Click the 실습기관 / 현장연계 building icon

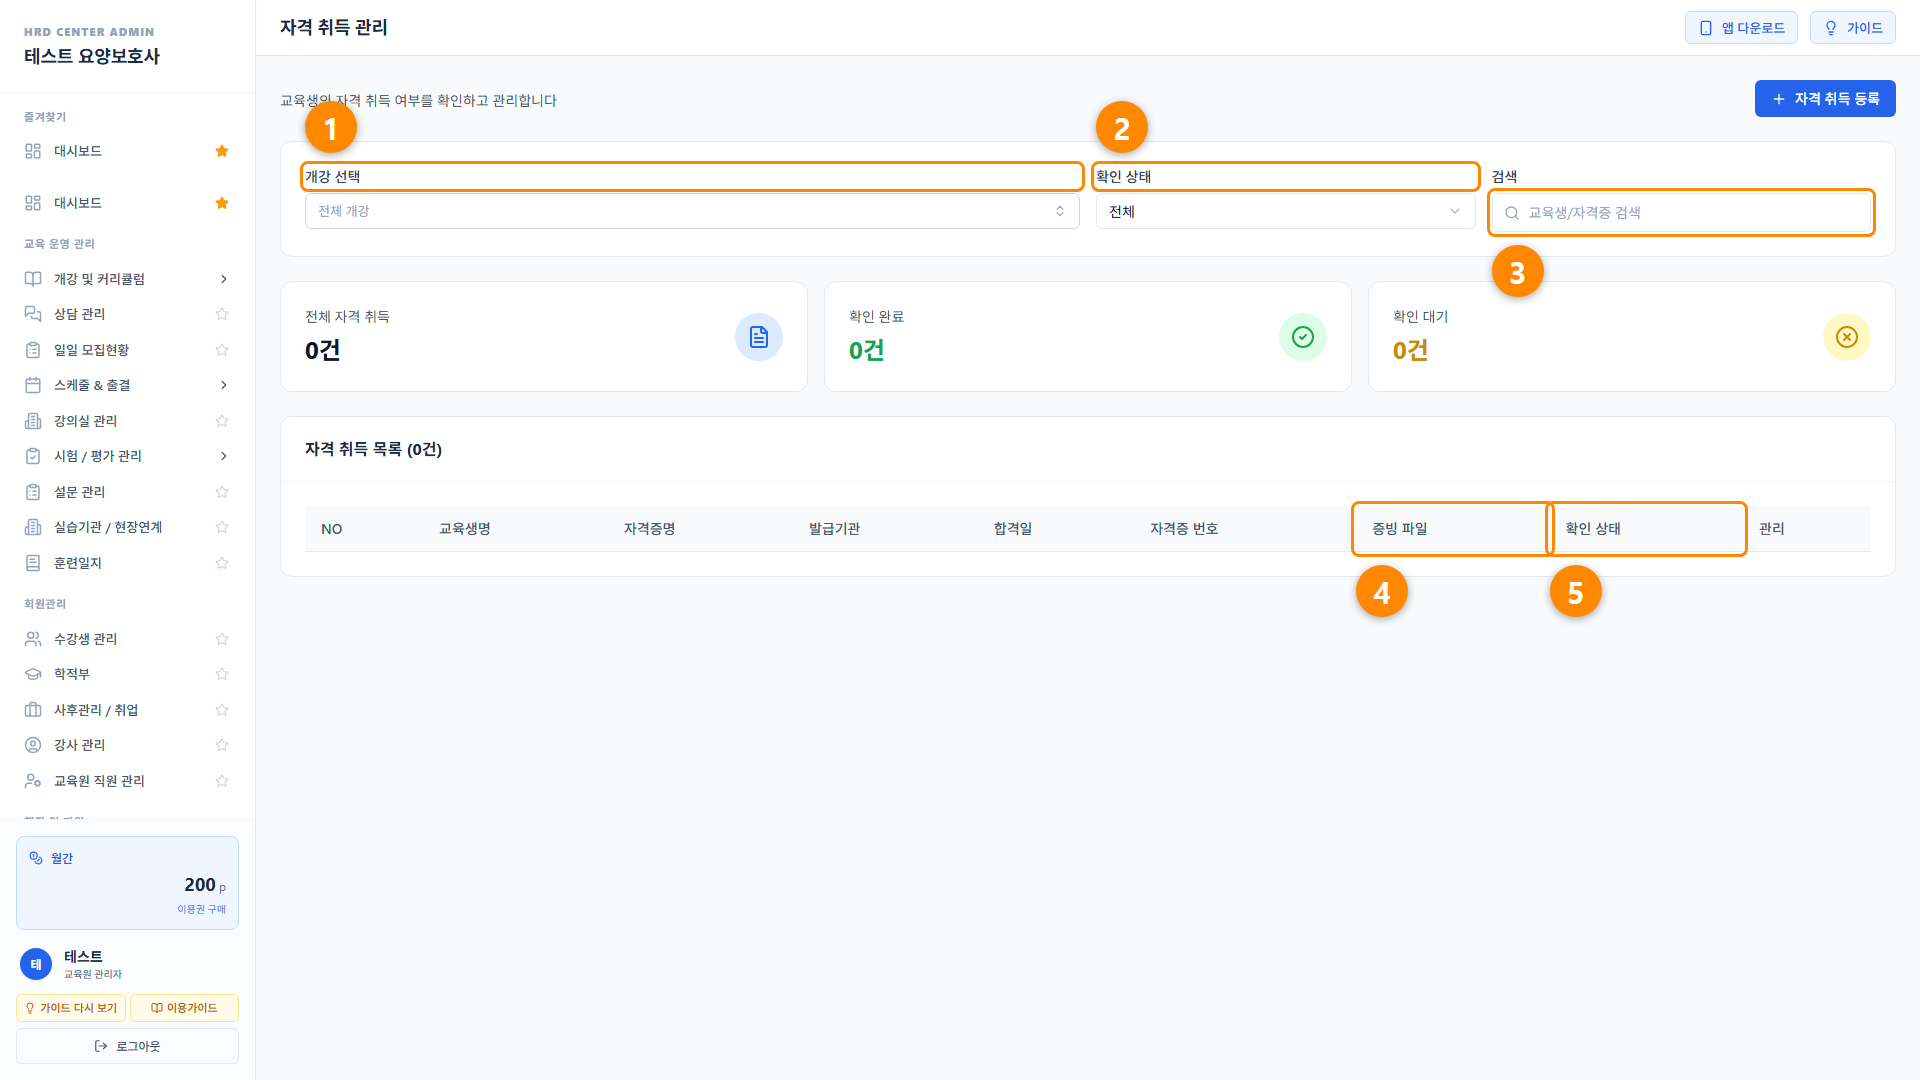[33, 527]
